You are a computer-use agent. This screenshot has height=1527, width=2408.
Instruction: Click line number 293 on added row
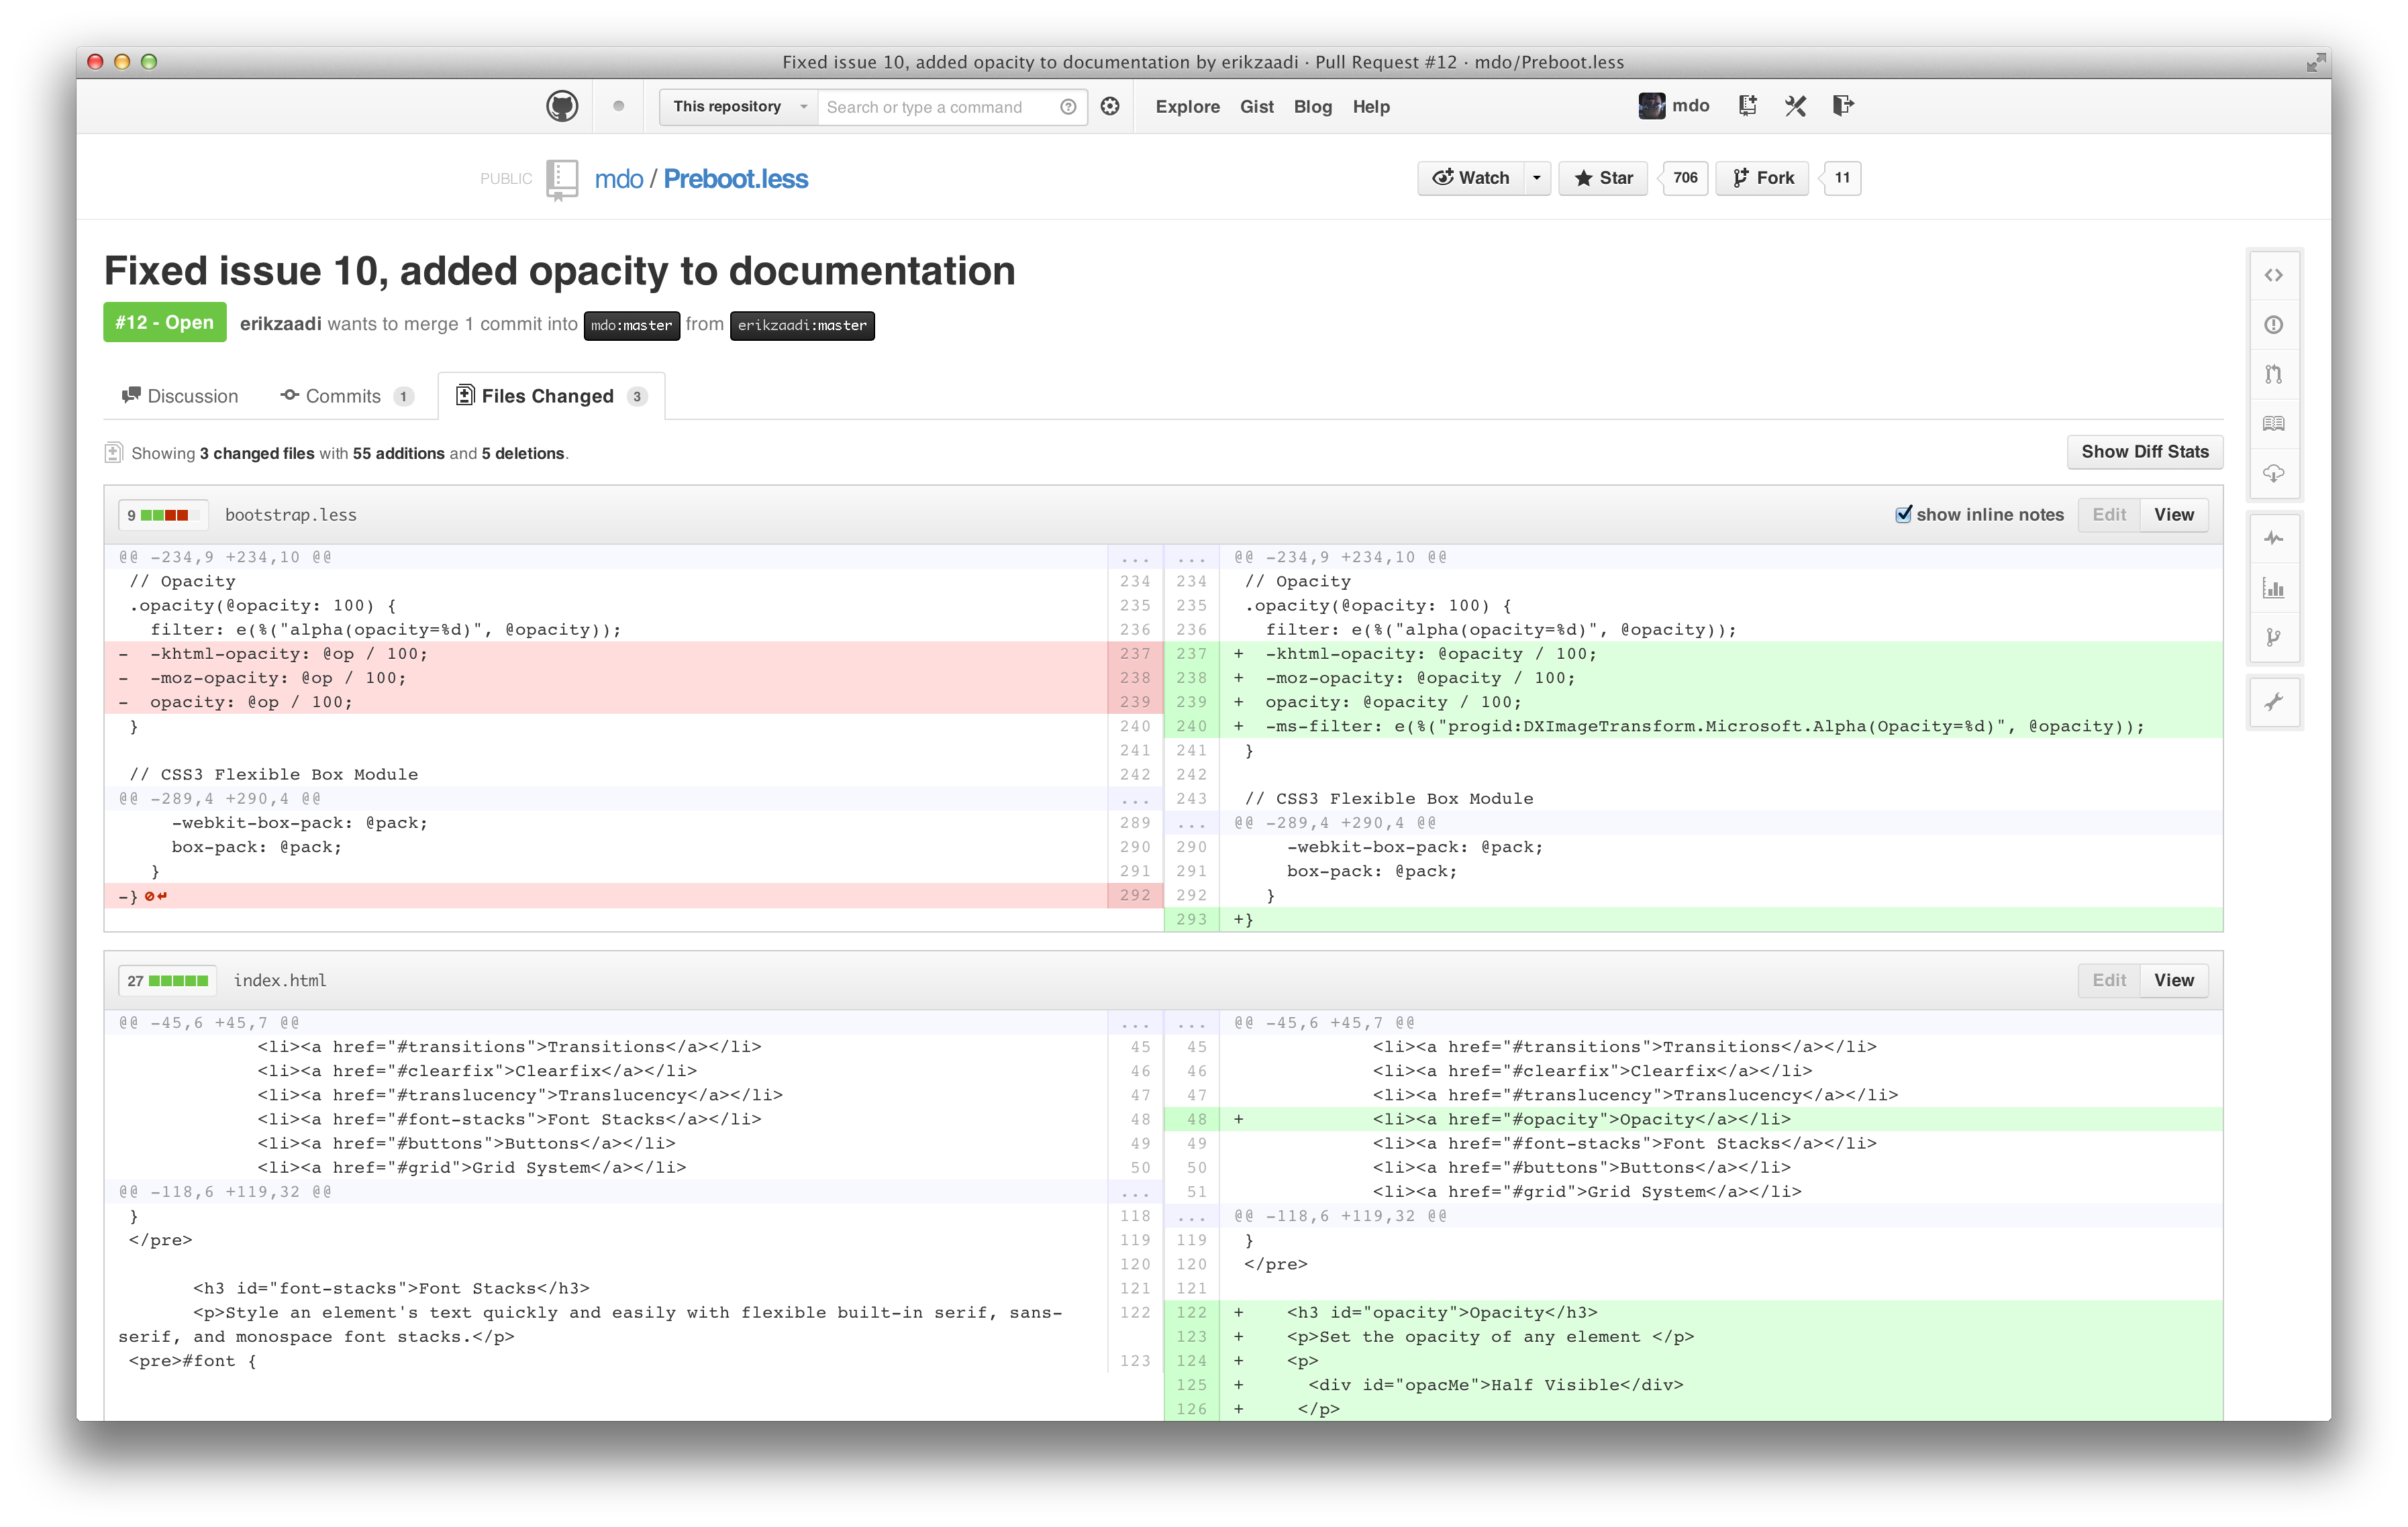coord(1191,920)
